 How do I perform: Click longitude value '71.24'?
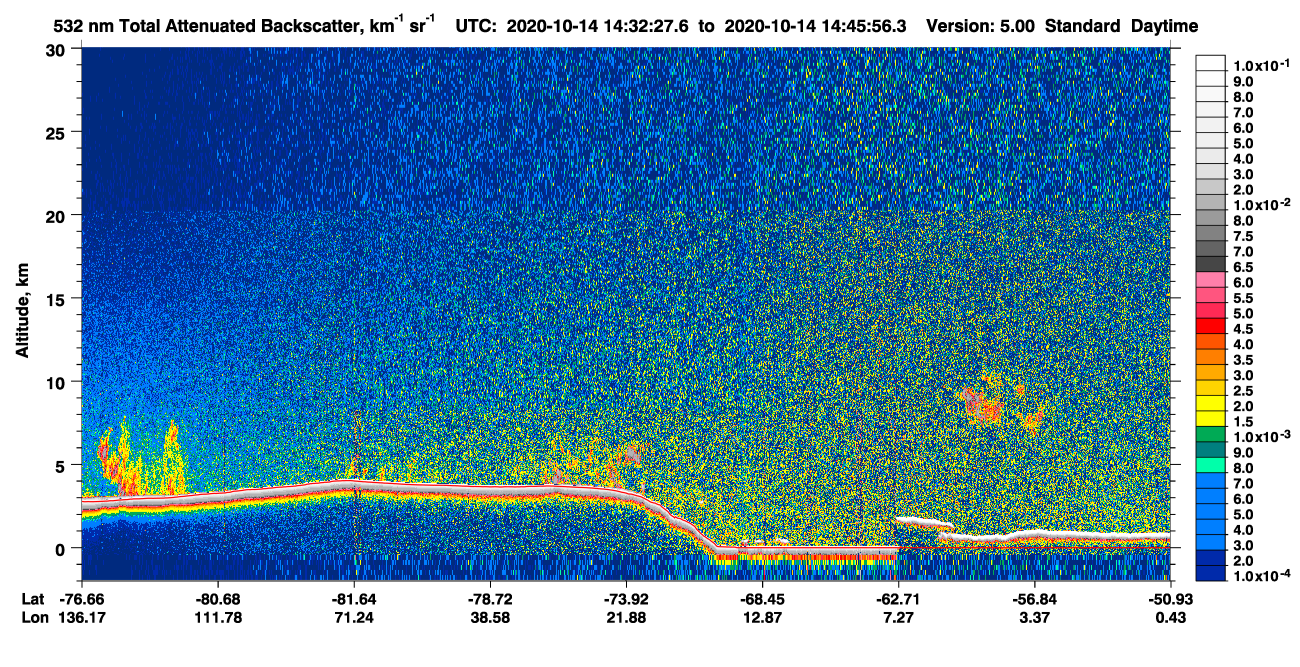[354, 617]
